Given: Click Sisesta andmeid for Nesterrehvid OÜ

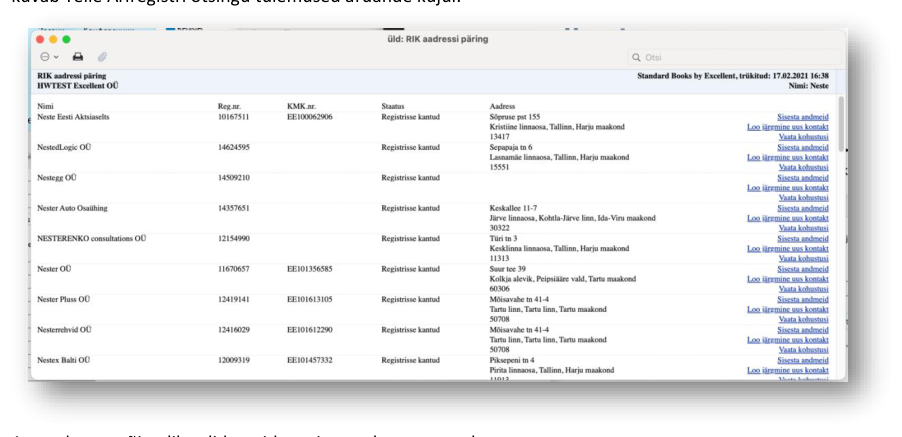Looking at the screenshot, I should (802, 330).
